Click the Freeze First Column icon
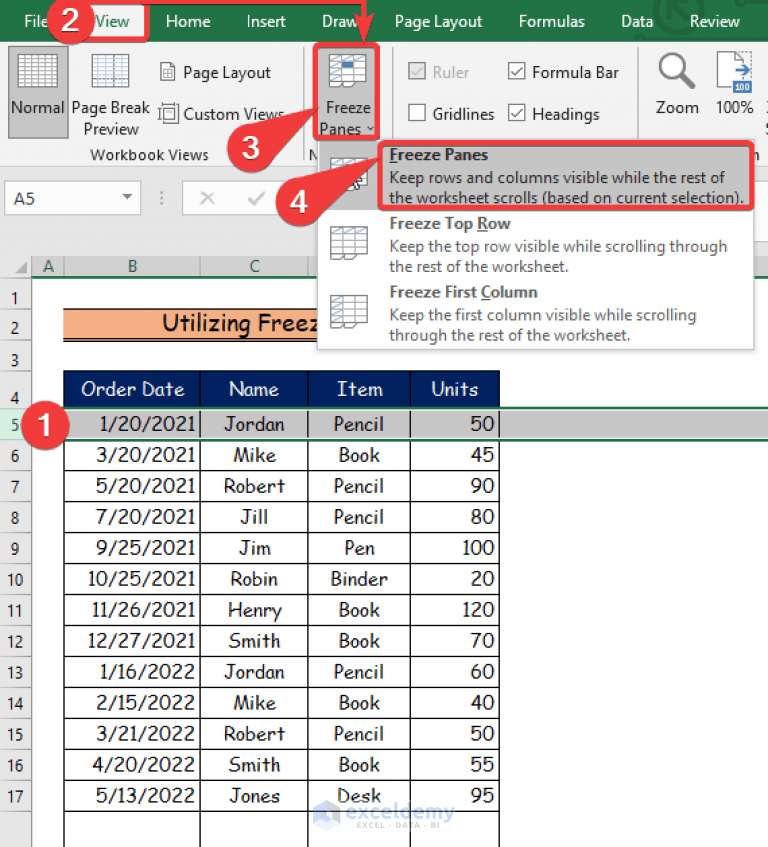768x847 pixels. tap(349, 311)
